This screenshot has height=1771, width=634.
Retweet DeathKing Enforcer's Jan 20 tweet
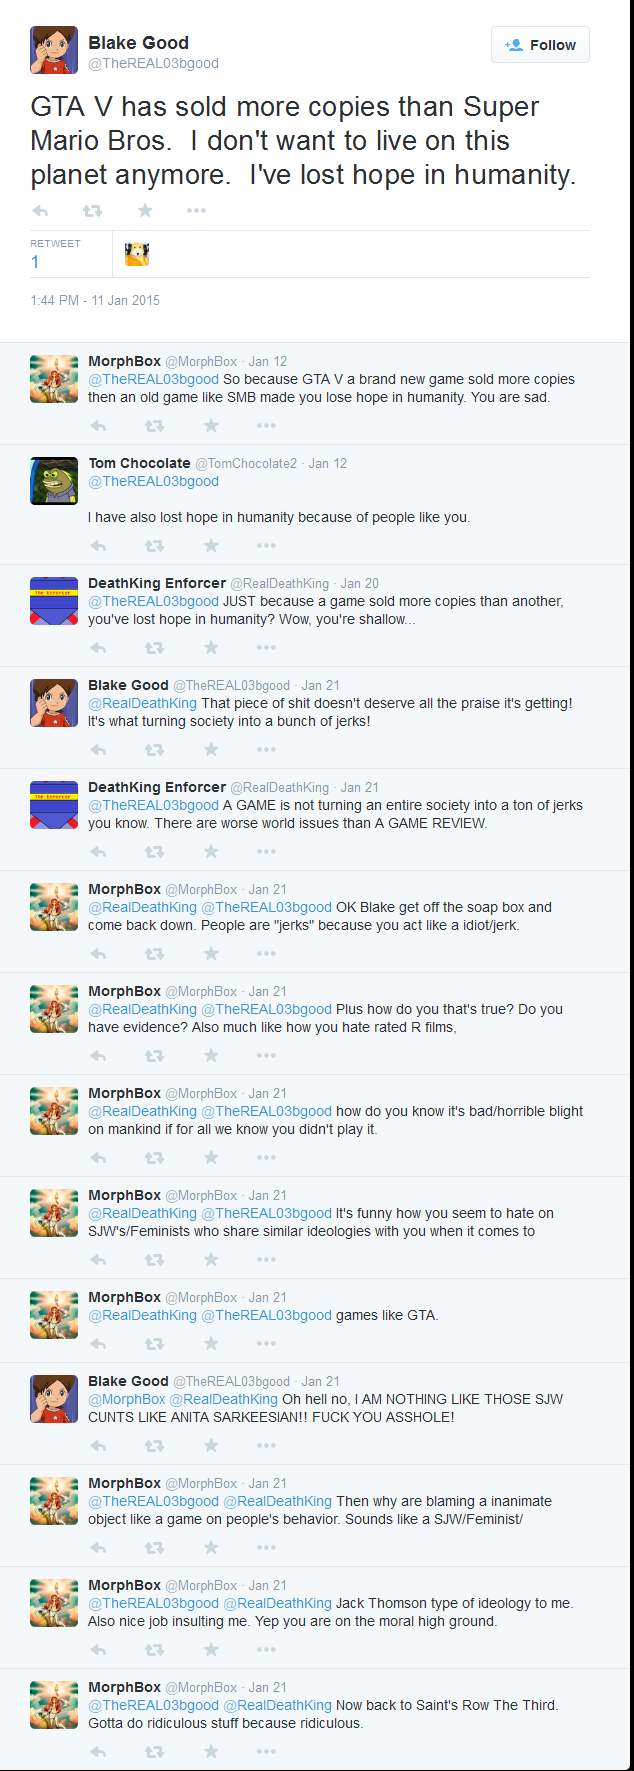coord(154,648)
